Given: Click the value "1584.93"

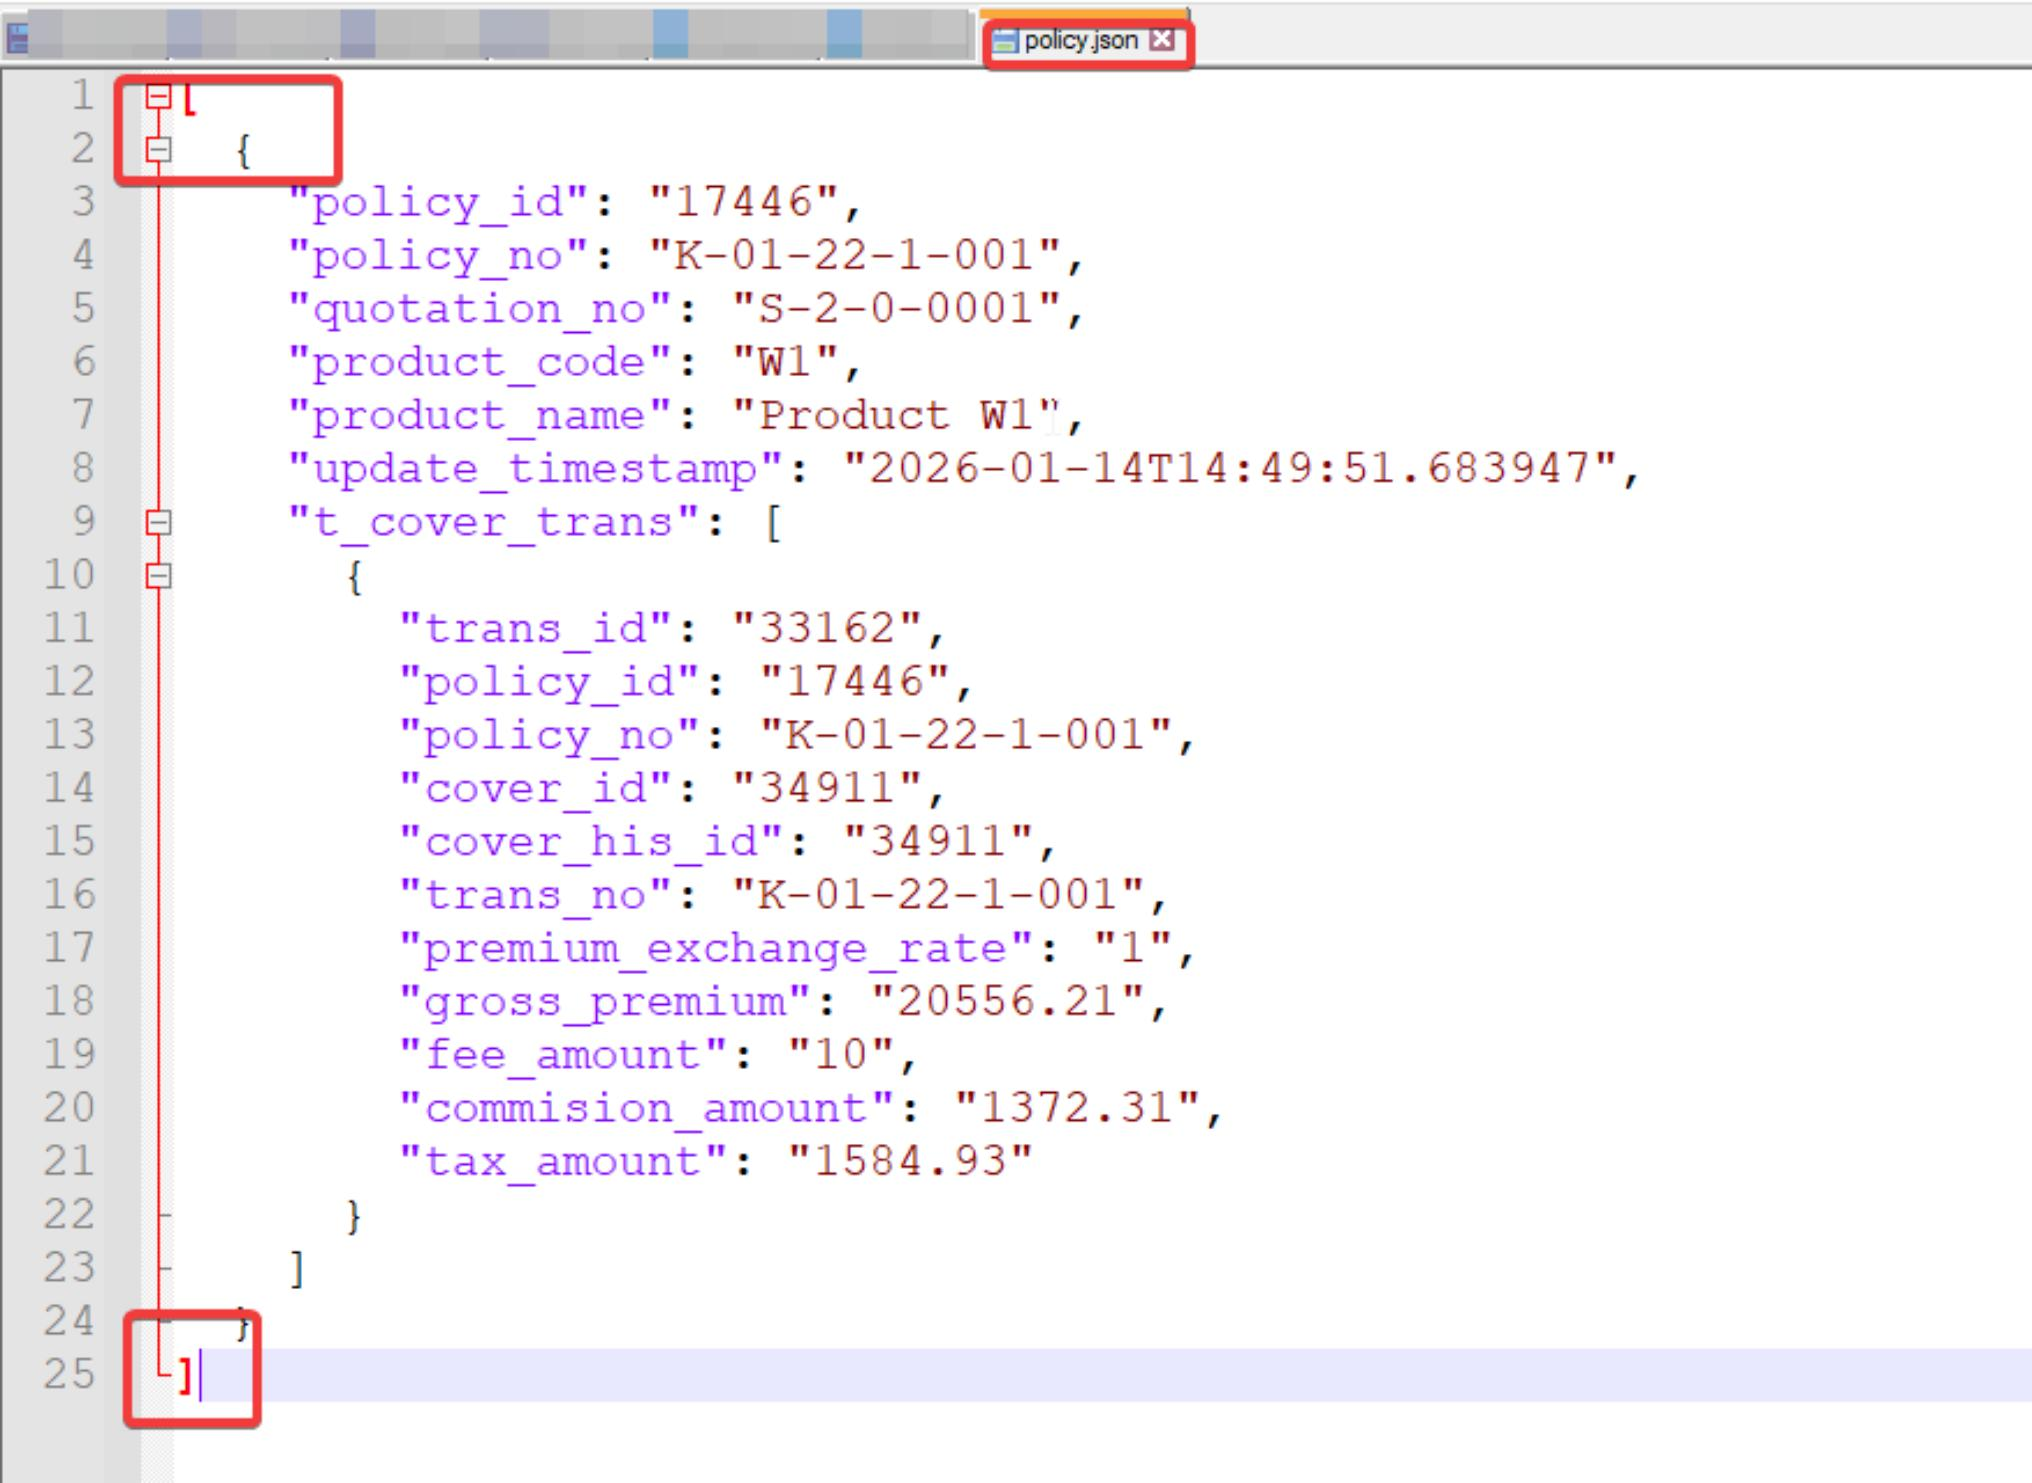Looking at the screenshot, I should click(910, 1161).
